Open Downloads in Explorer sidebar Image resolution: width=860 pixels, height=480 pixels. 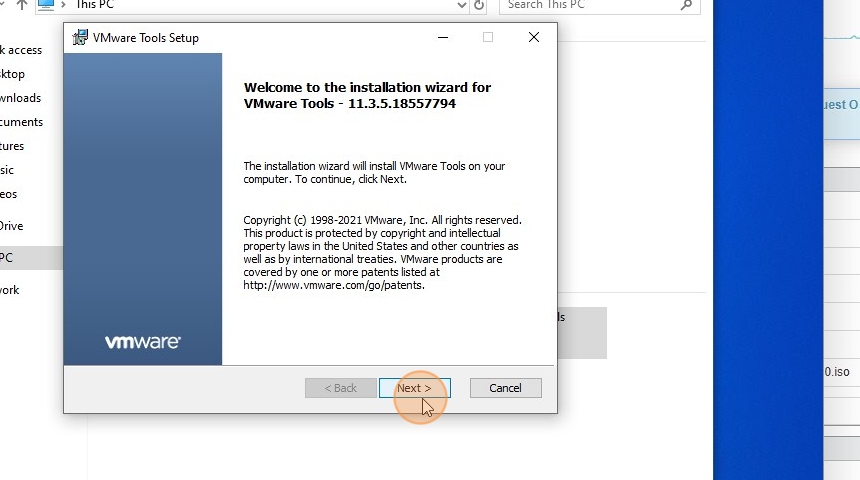tap(20, 98)
